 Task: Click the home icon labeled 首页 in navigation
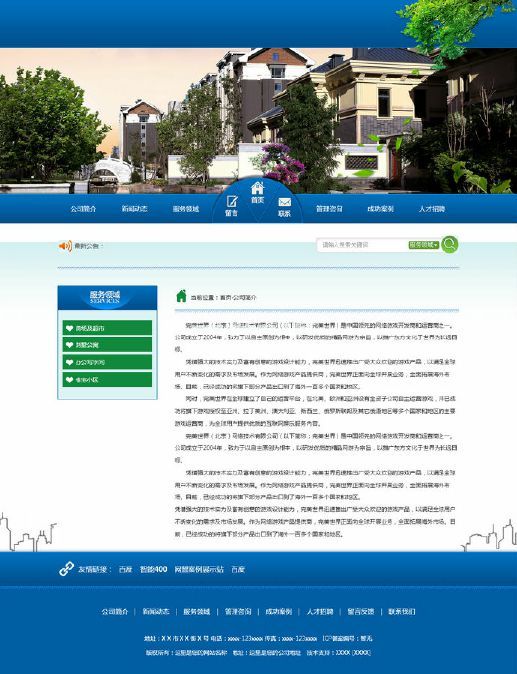click(257, 188)
